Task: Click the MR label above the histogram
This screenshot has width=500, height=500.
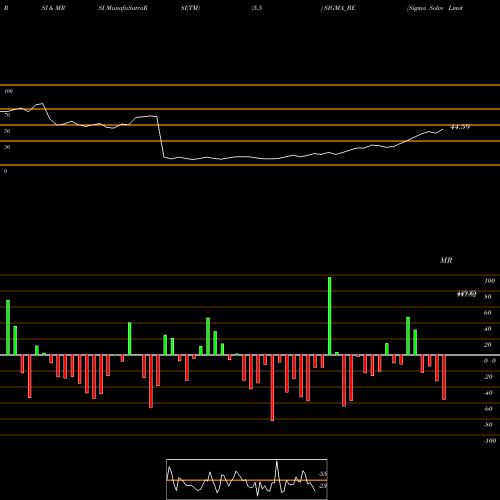Action: [446, 260]
